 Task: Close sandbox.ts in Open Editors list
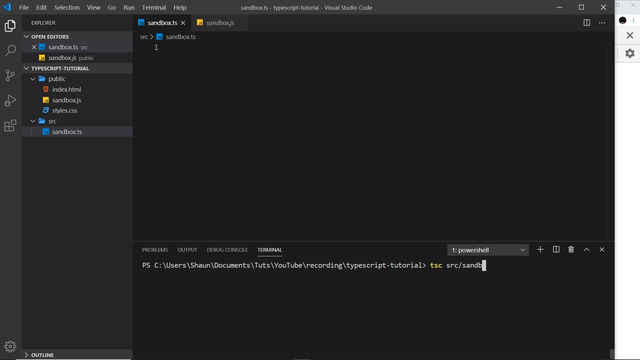(x=34, y=47)
